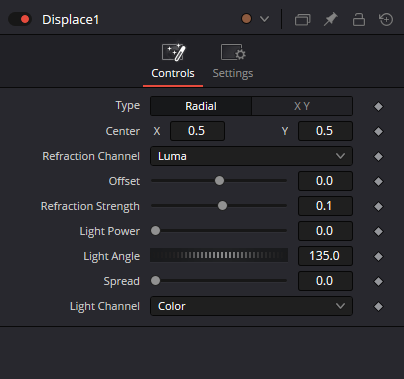The image size is (404, 379).
Task: Add keyframe for Refraction Channel
Action: click(378, 157)
